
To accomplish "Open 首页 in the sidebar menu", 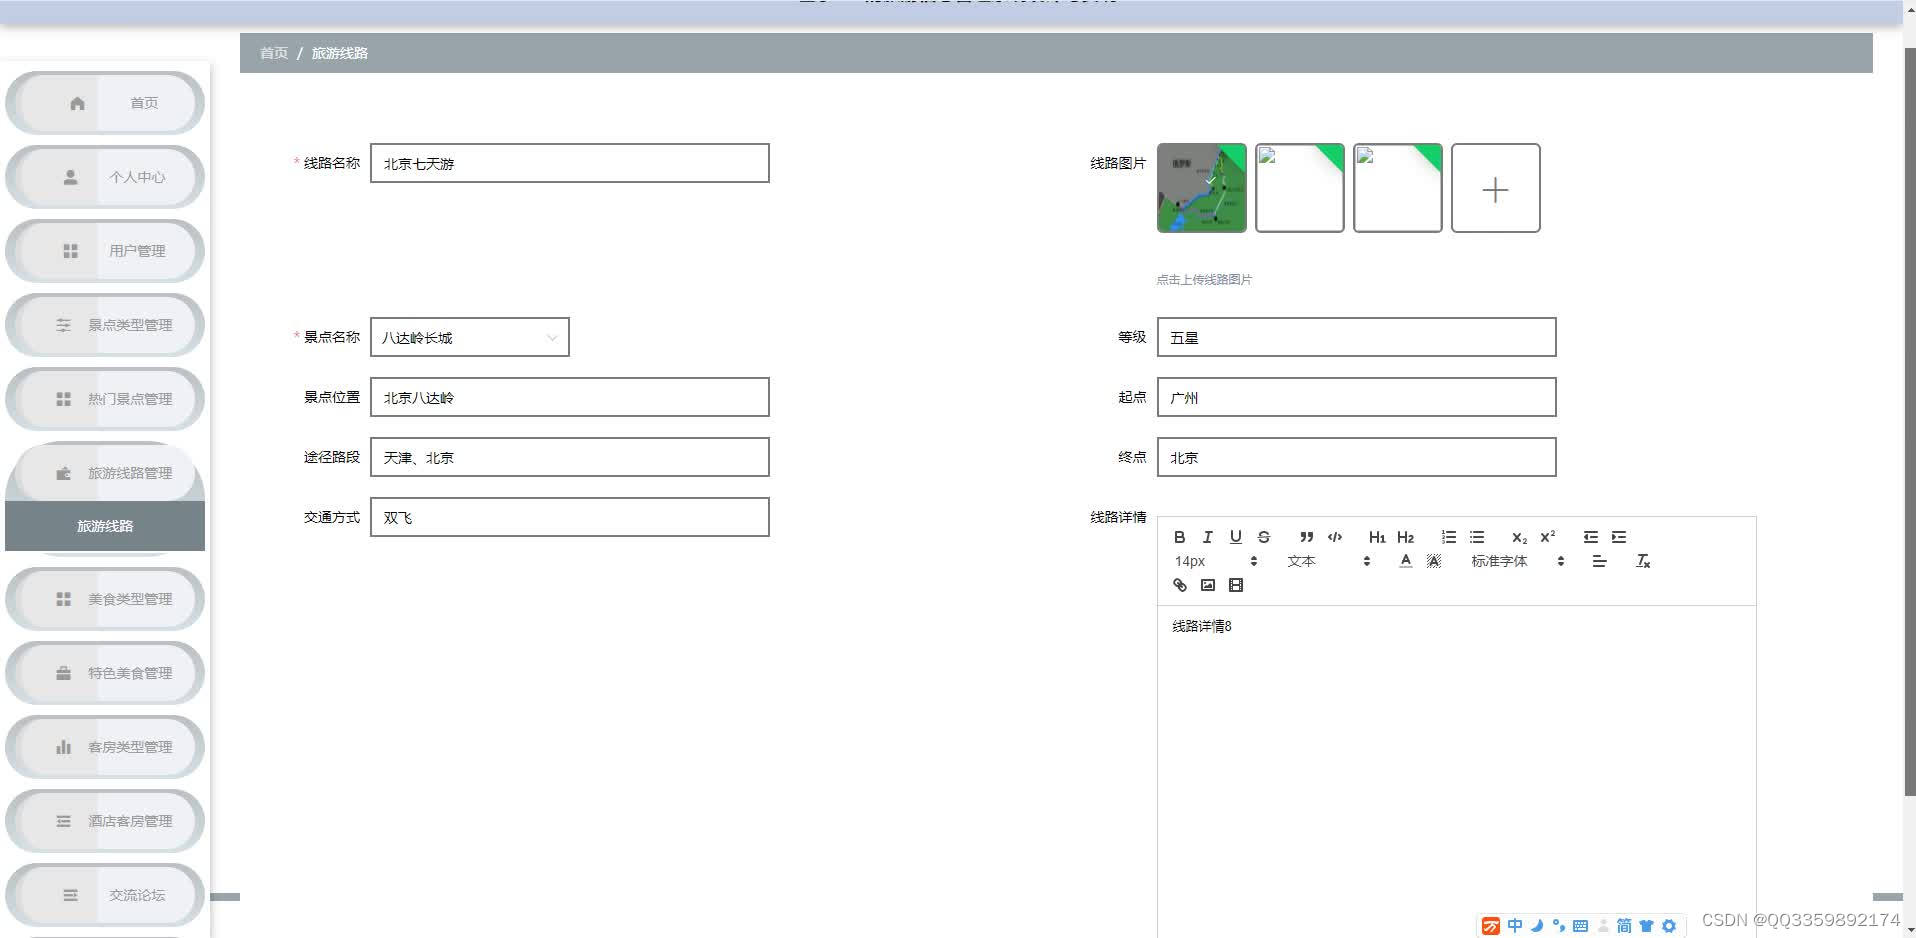I will pyautogui.click(x=105, y=103).
